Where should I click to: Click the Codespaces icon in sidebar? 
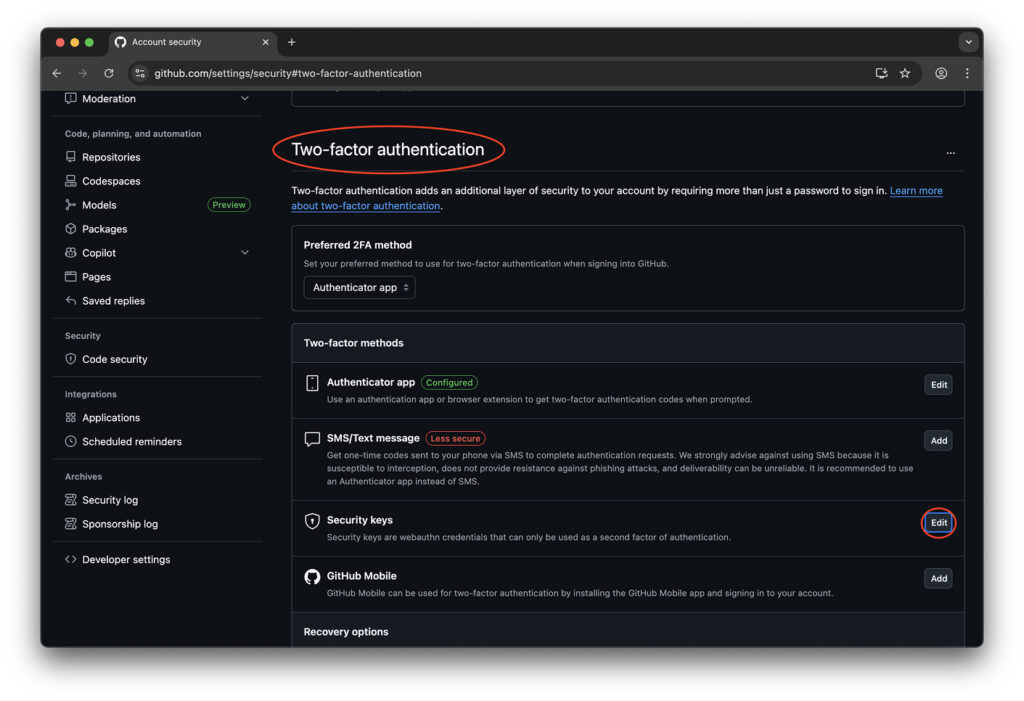click(71, 181)
